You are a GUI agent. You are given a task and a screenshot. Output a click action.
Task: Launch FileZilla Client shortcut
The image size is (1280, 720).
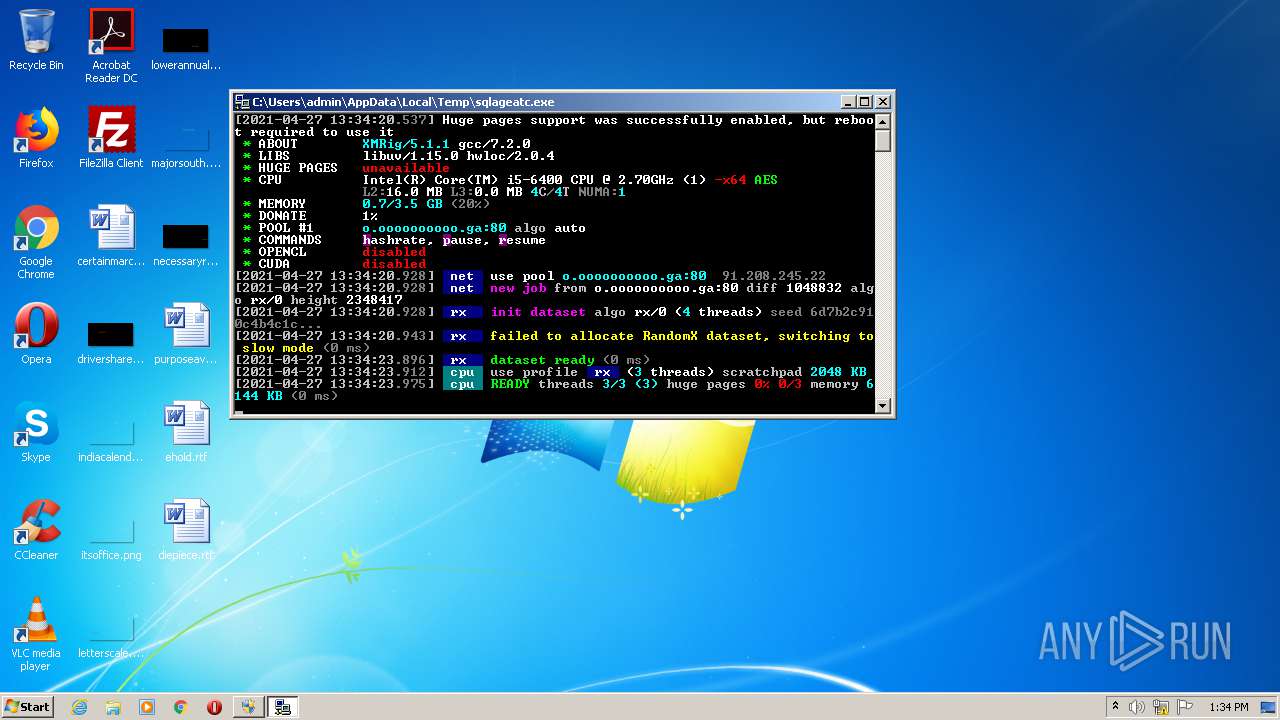point(111,138)
